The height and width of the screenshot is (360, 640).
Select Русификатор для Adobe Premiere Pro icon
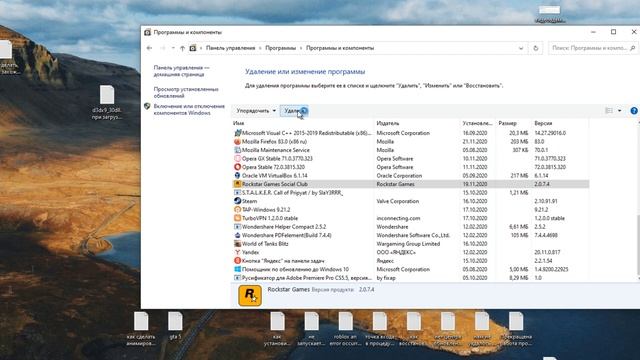pyautogui.click(x=238, y=278)
